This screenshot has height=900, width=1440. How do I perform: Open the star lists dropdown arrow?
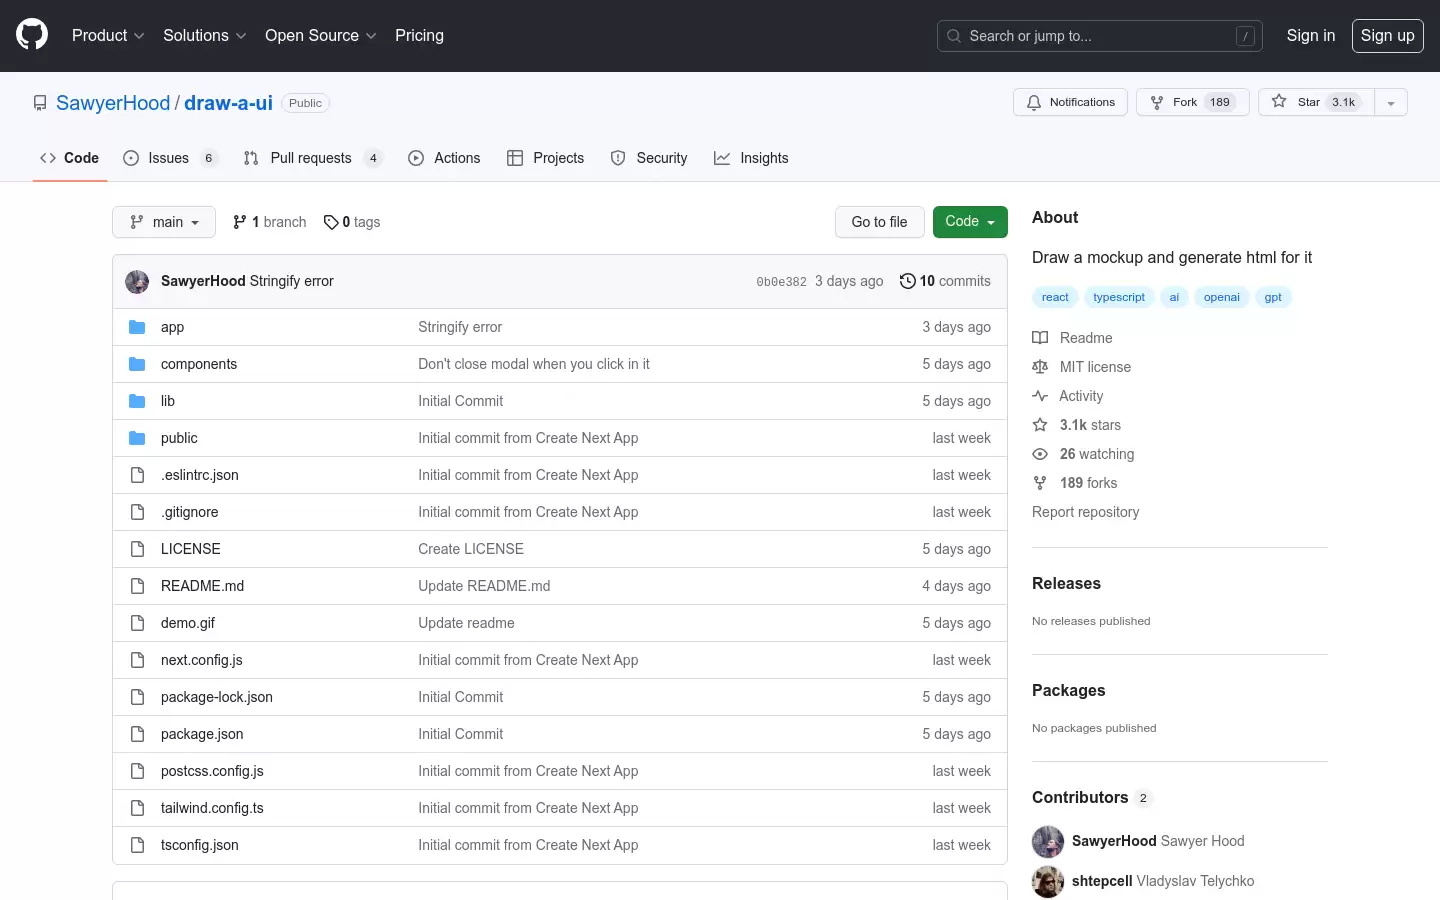[x=1390, y=103]
